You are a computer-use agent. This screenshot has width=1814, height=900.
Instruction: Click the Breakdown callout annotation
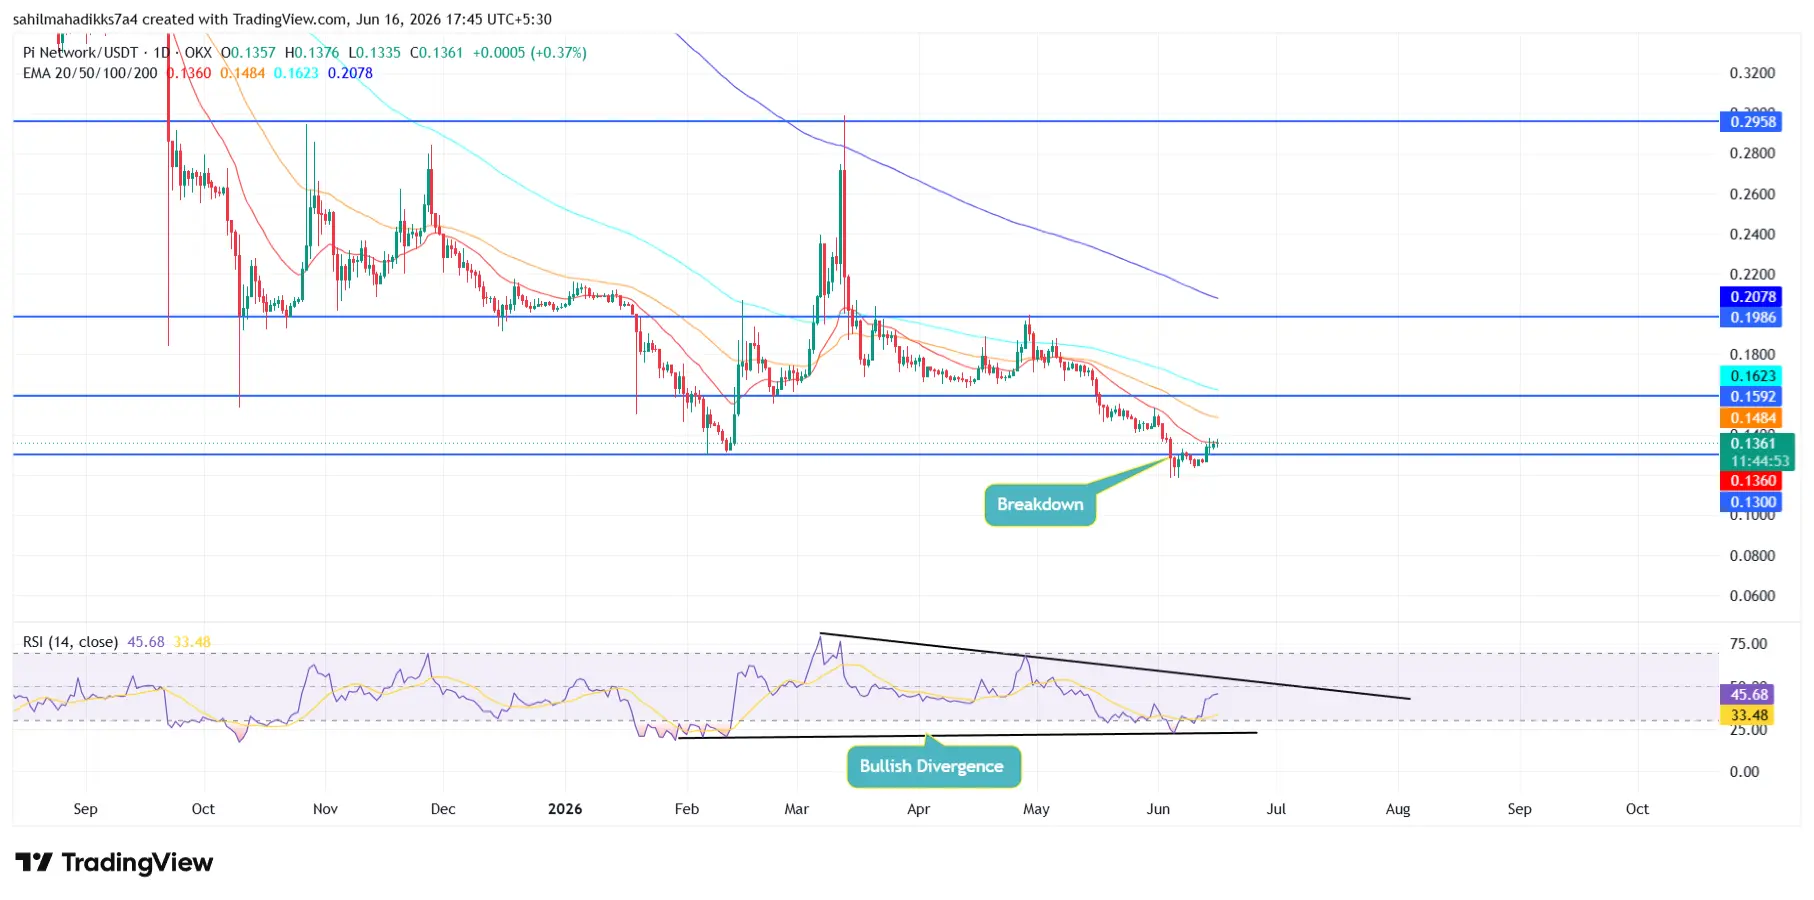tap(1040, 504)
